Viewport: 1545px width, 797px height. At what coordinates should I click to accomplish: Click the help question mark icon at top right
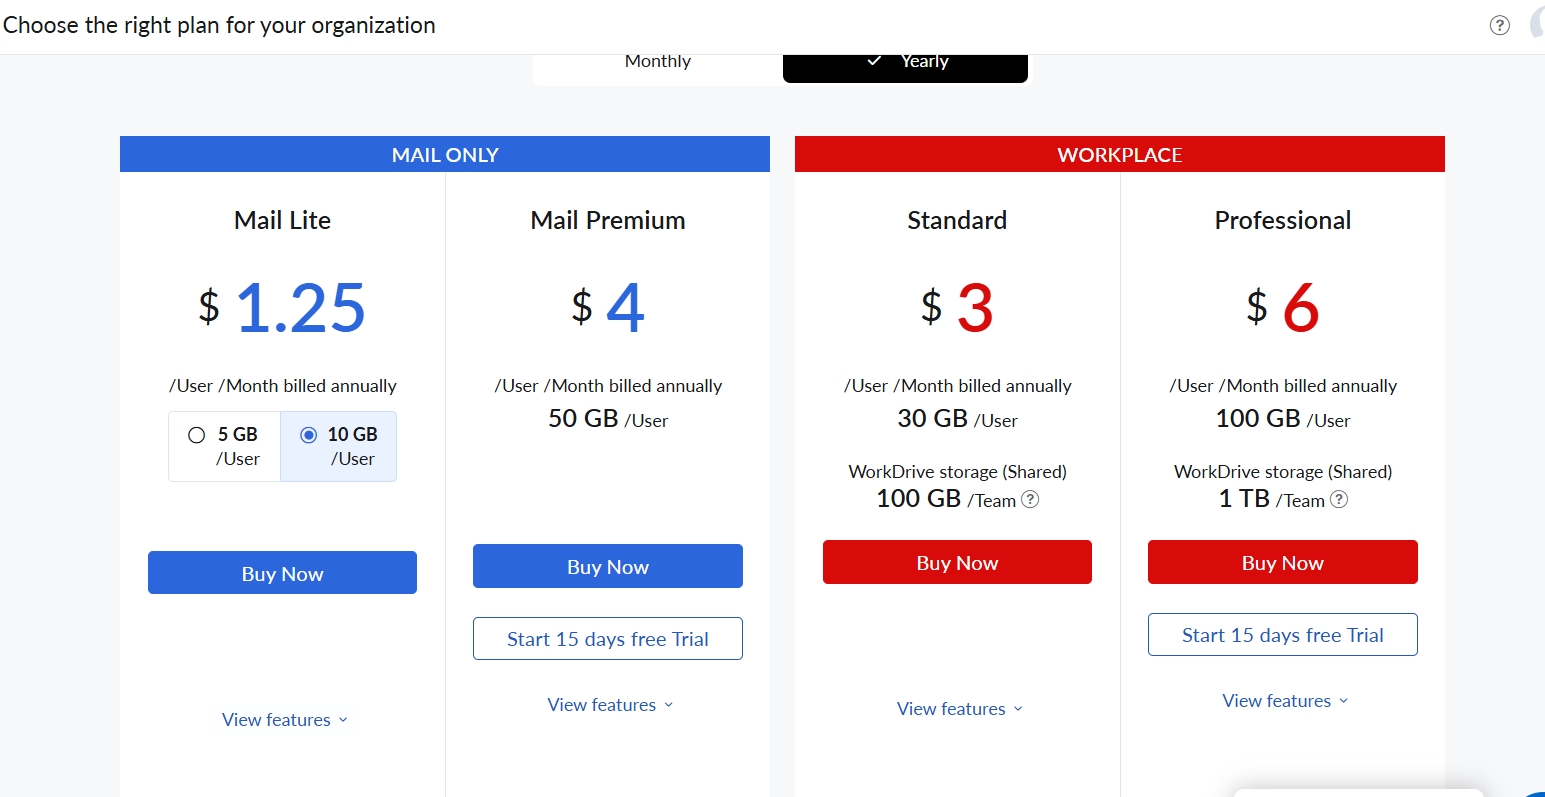coord(1499,26)
